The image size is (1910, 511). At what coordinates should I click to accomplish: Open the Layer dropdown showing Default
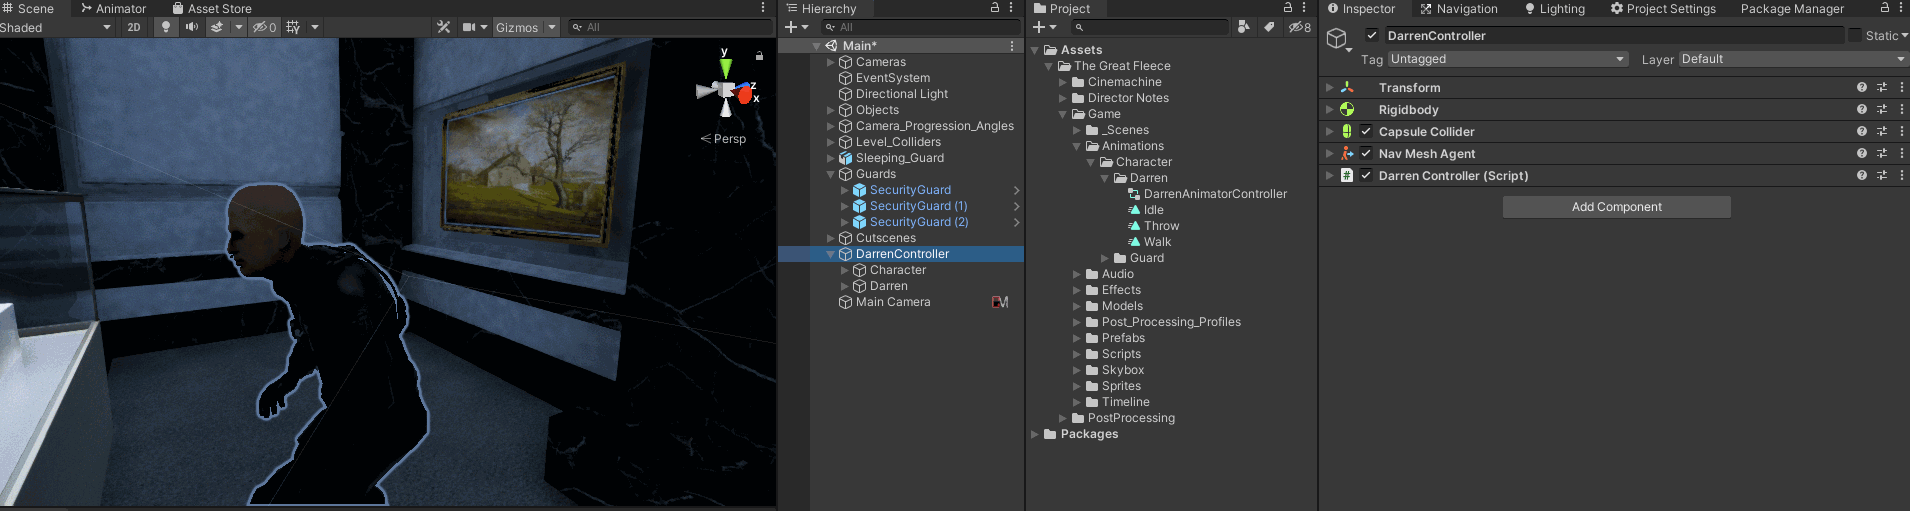point(1794,59)
